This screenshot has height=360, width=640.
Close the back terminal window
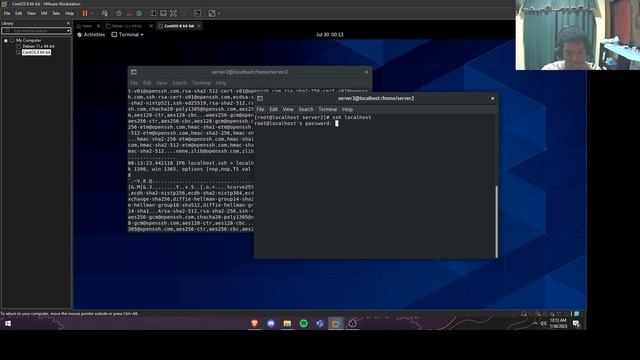coord(366,72)
